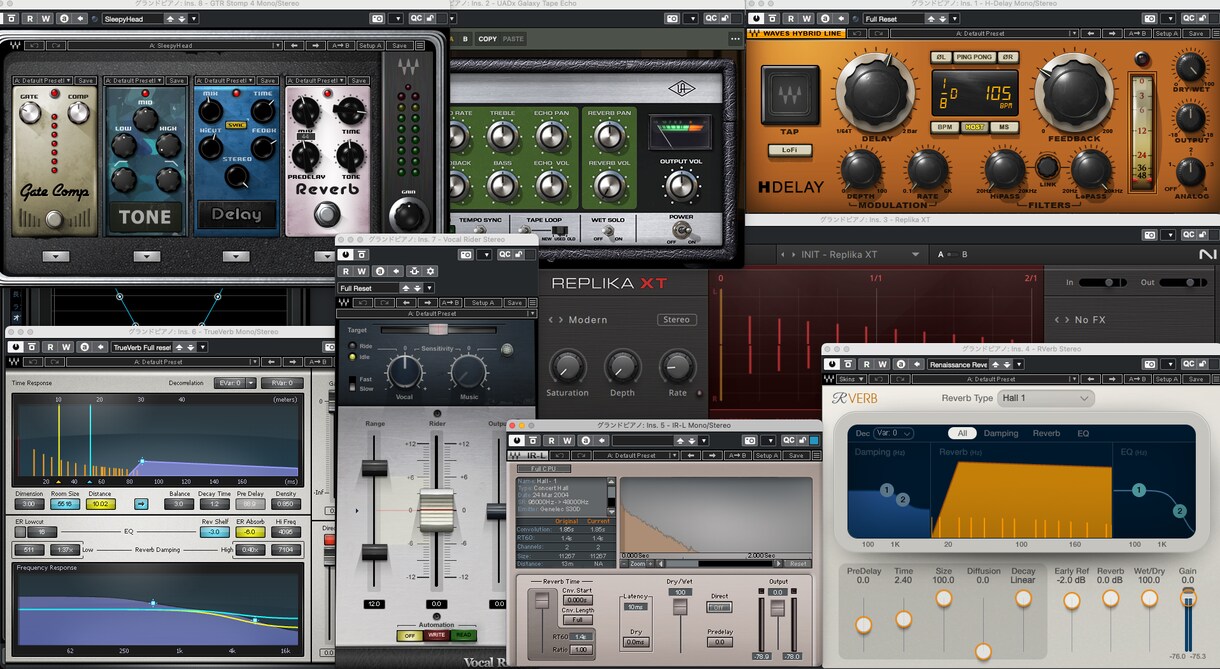Select the Reverb tab in RVerb
The image size is (1220, 669).
[1047, 433]
